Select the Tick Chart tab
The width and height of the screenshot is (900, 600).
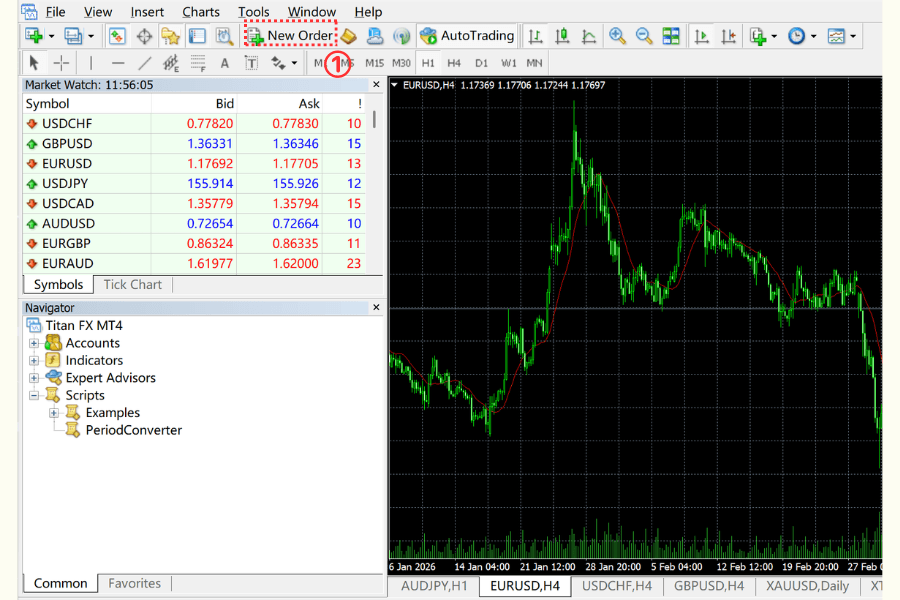pos(133,285)
